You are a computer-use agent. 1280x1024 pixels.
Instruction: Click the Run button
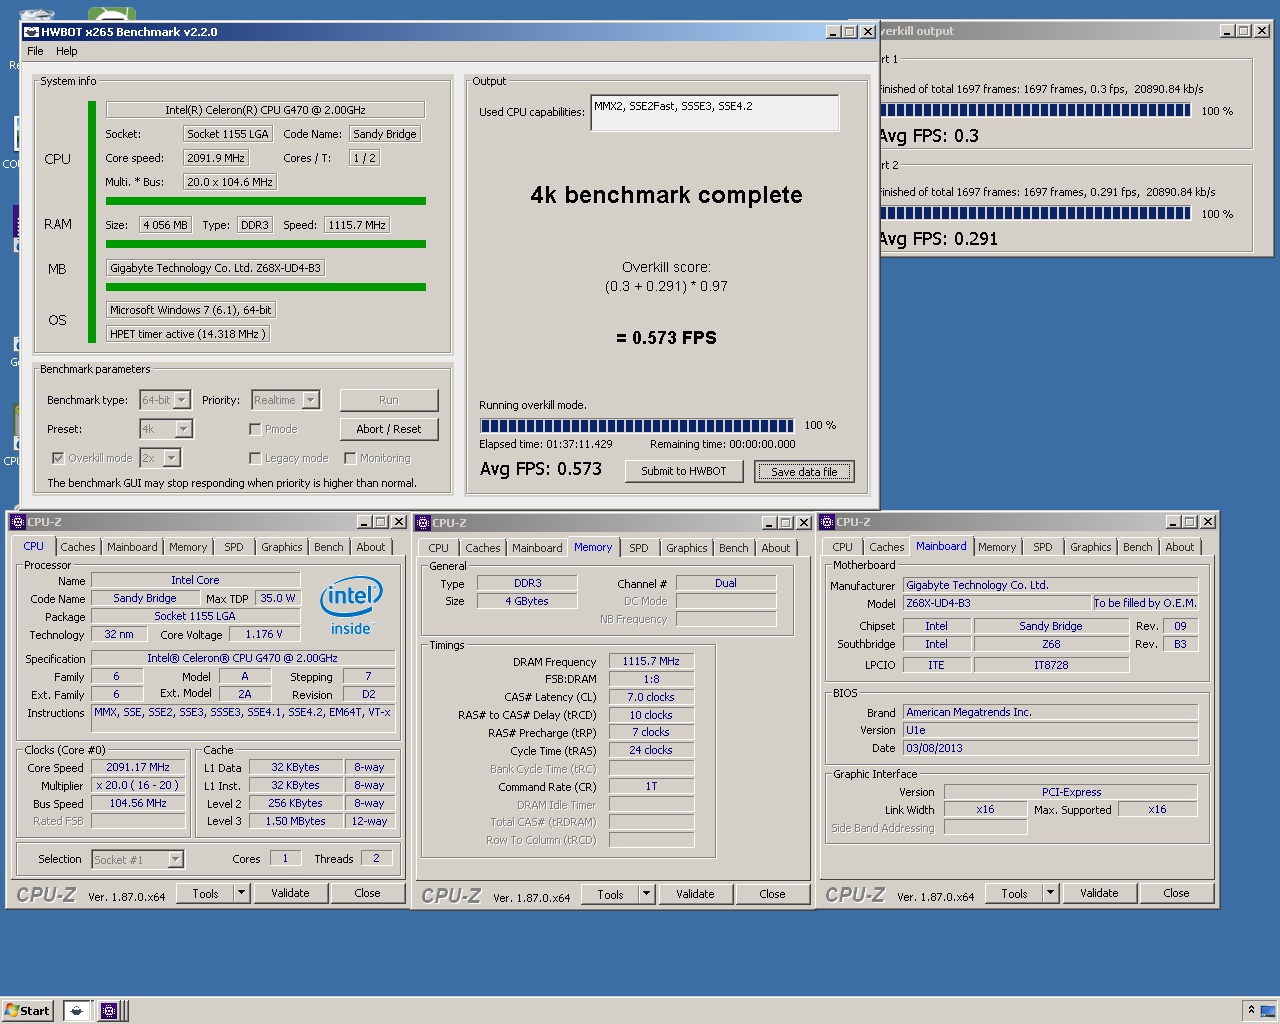coord(389,400)
